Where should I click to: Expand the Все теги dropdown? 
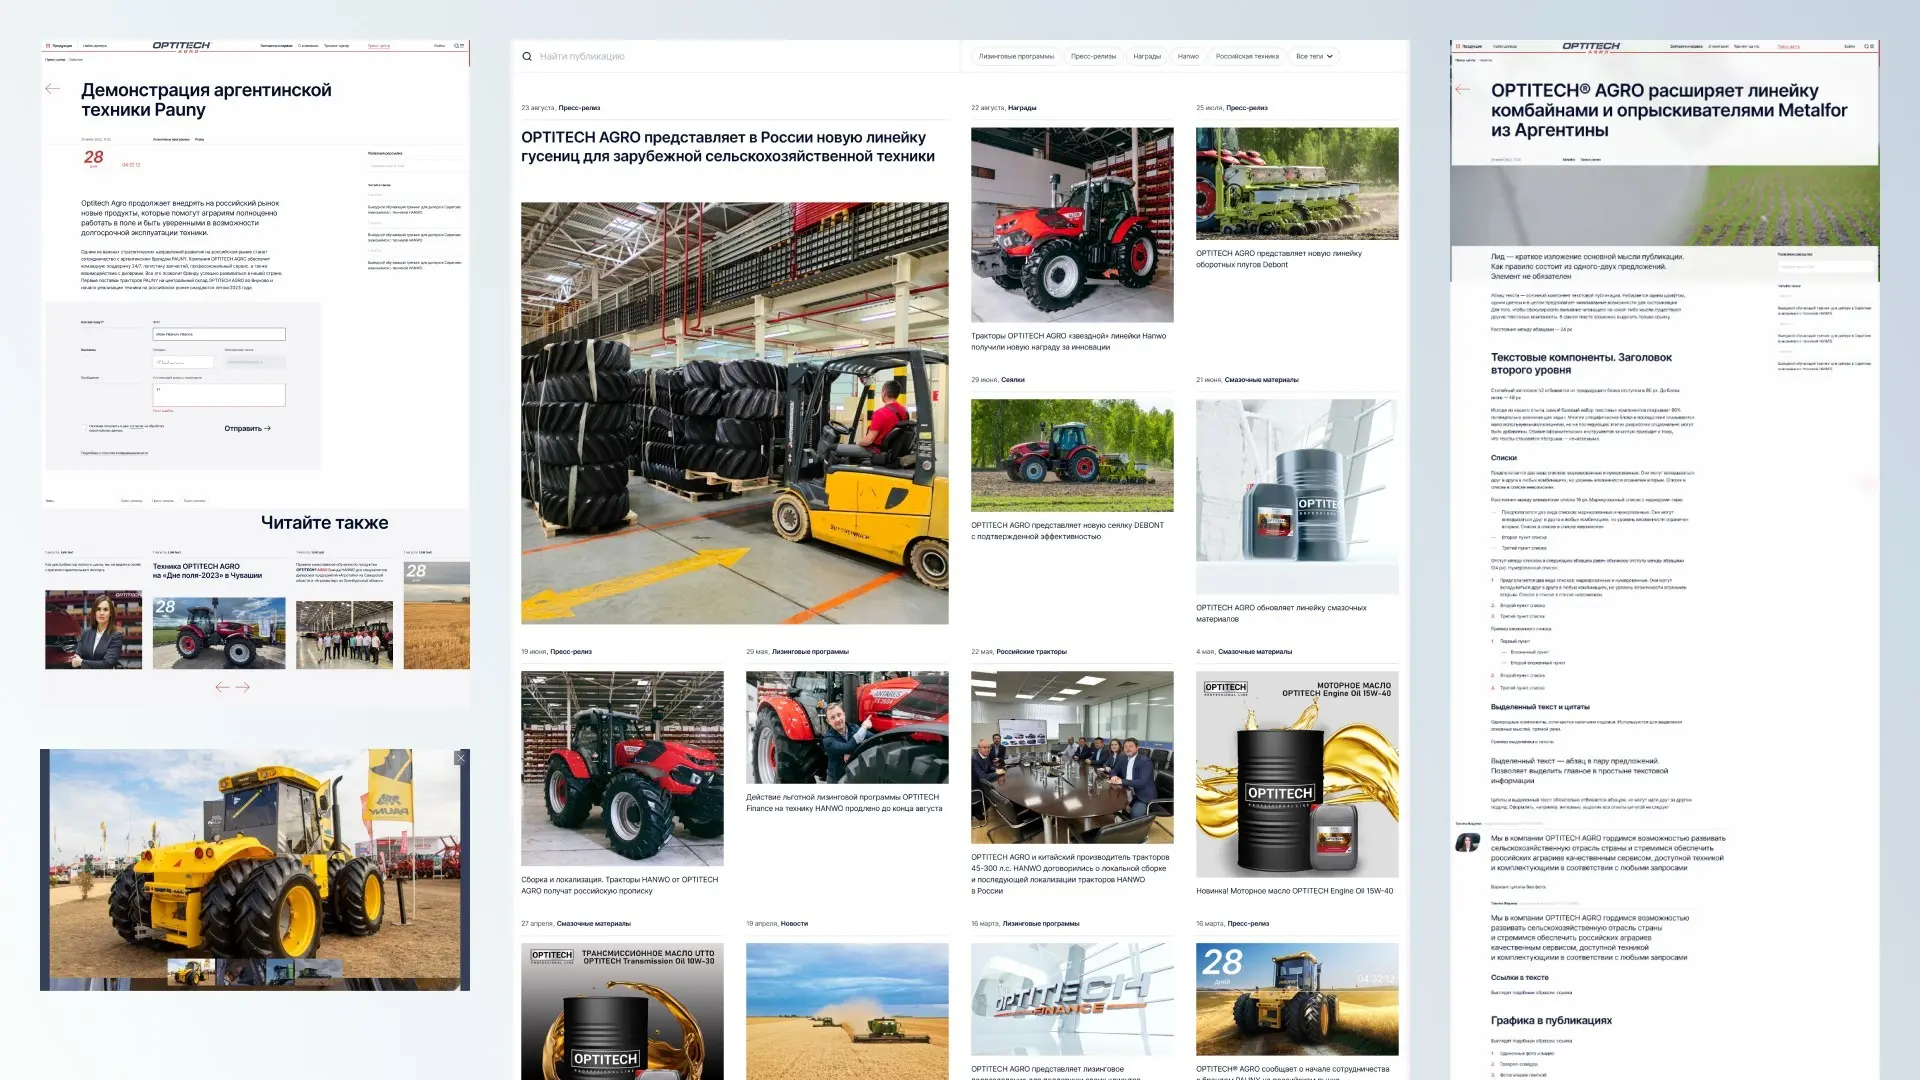point(1314,57)
